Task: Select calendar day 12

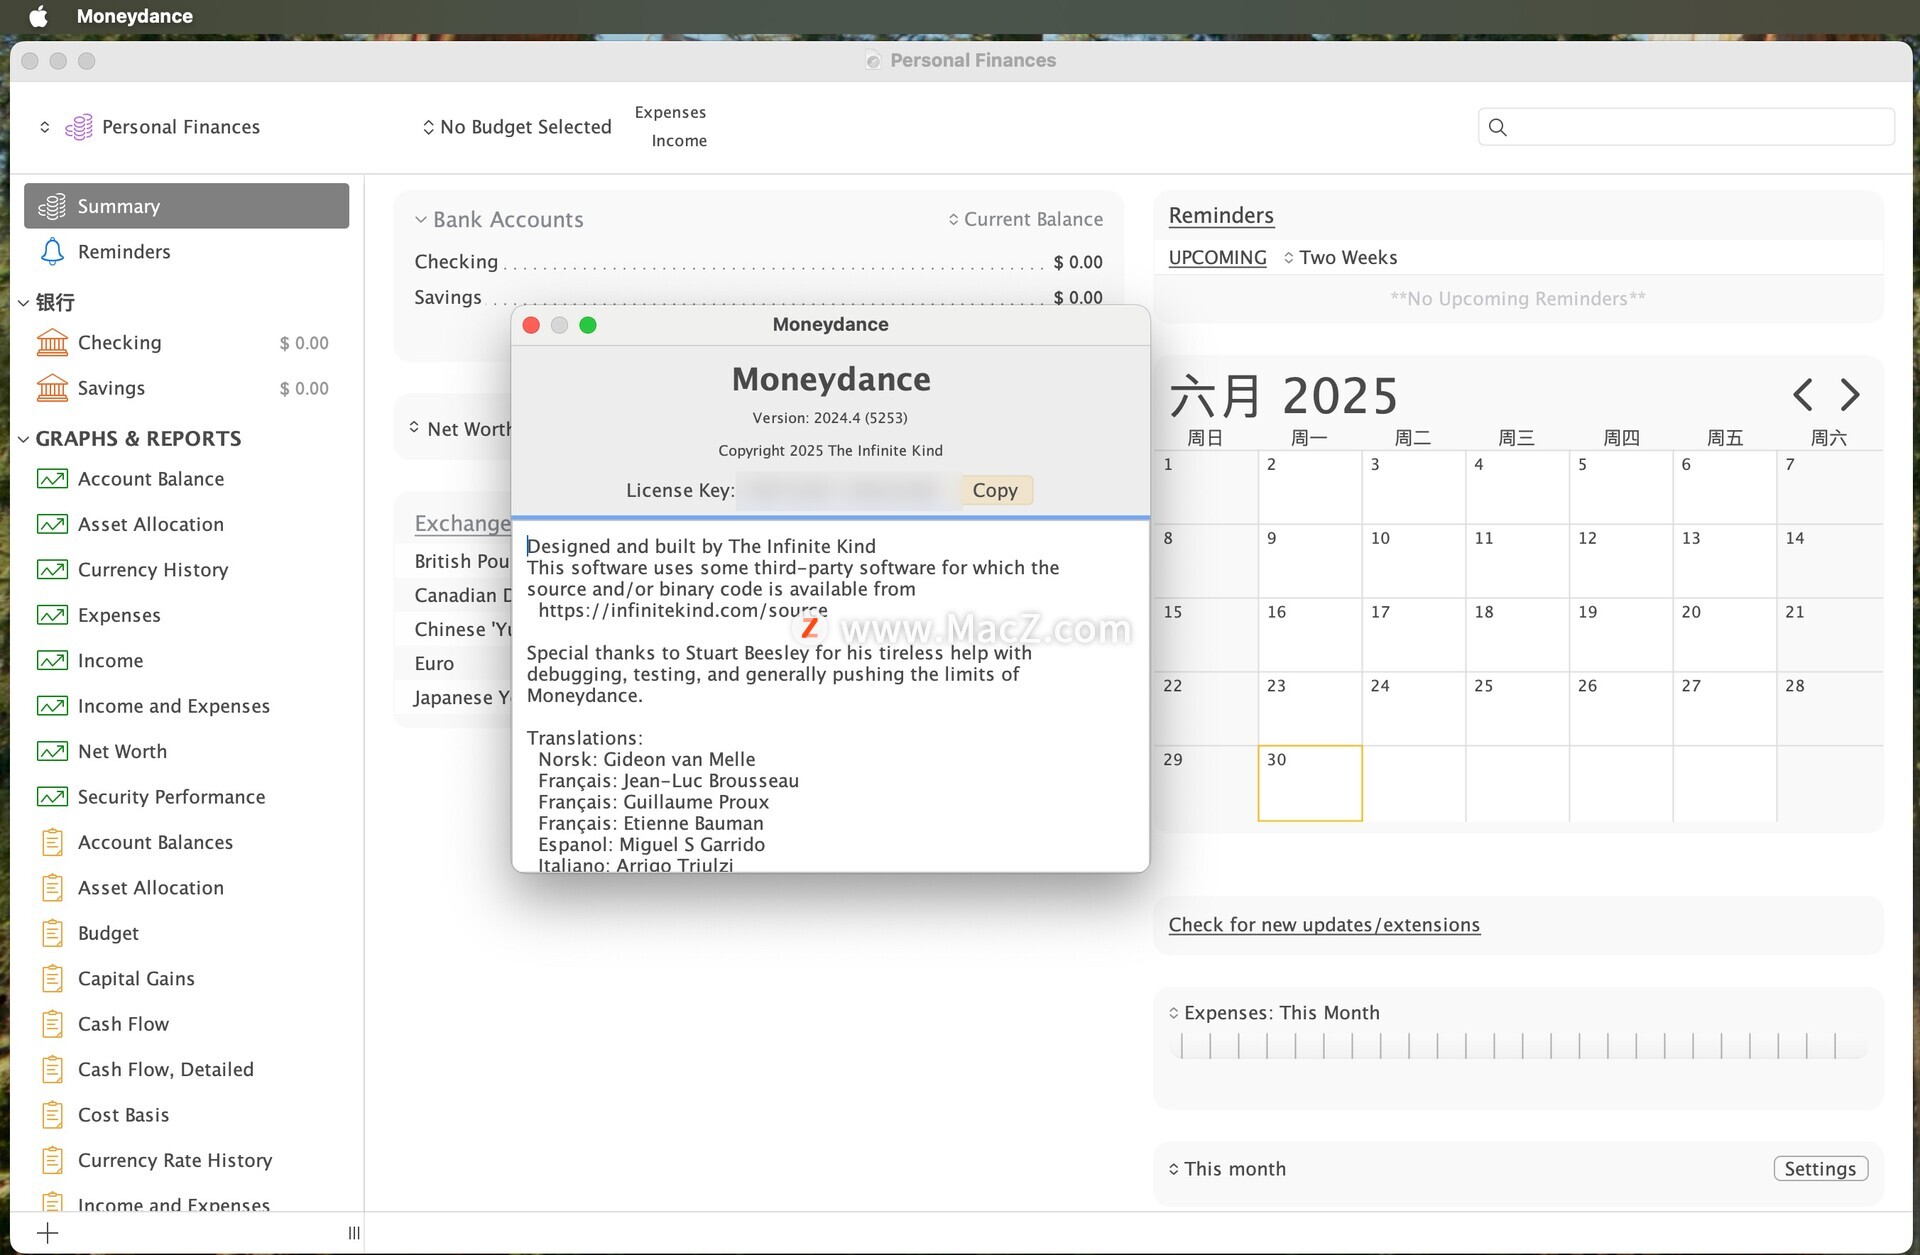Action: [1621, 561]
